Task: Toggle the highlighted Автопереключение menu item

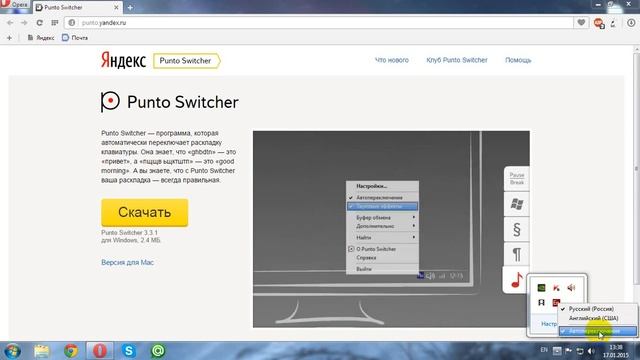Action: click(598, 331)
